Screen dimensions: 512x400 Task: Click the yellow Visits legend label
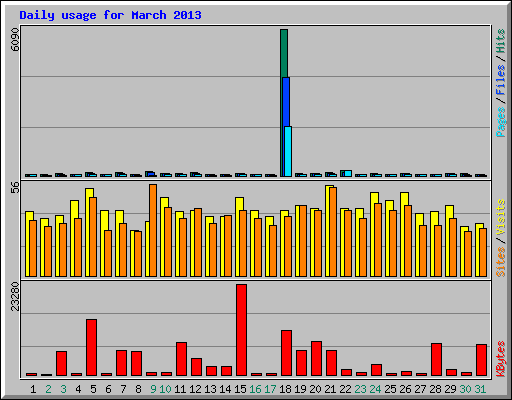[500, 218]
